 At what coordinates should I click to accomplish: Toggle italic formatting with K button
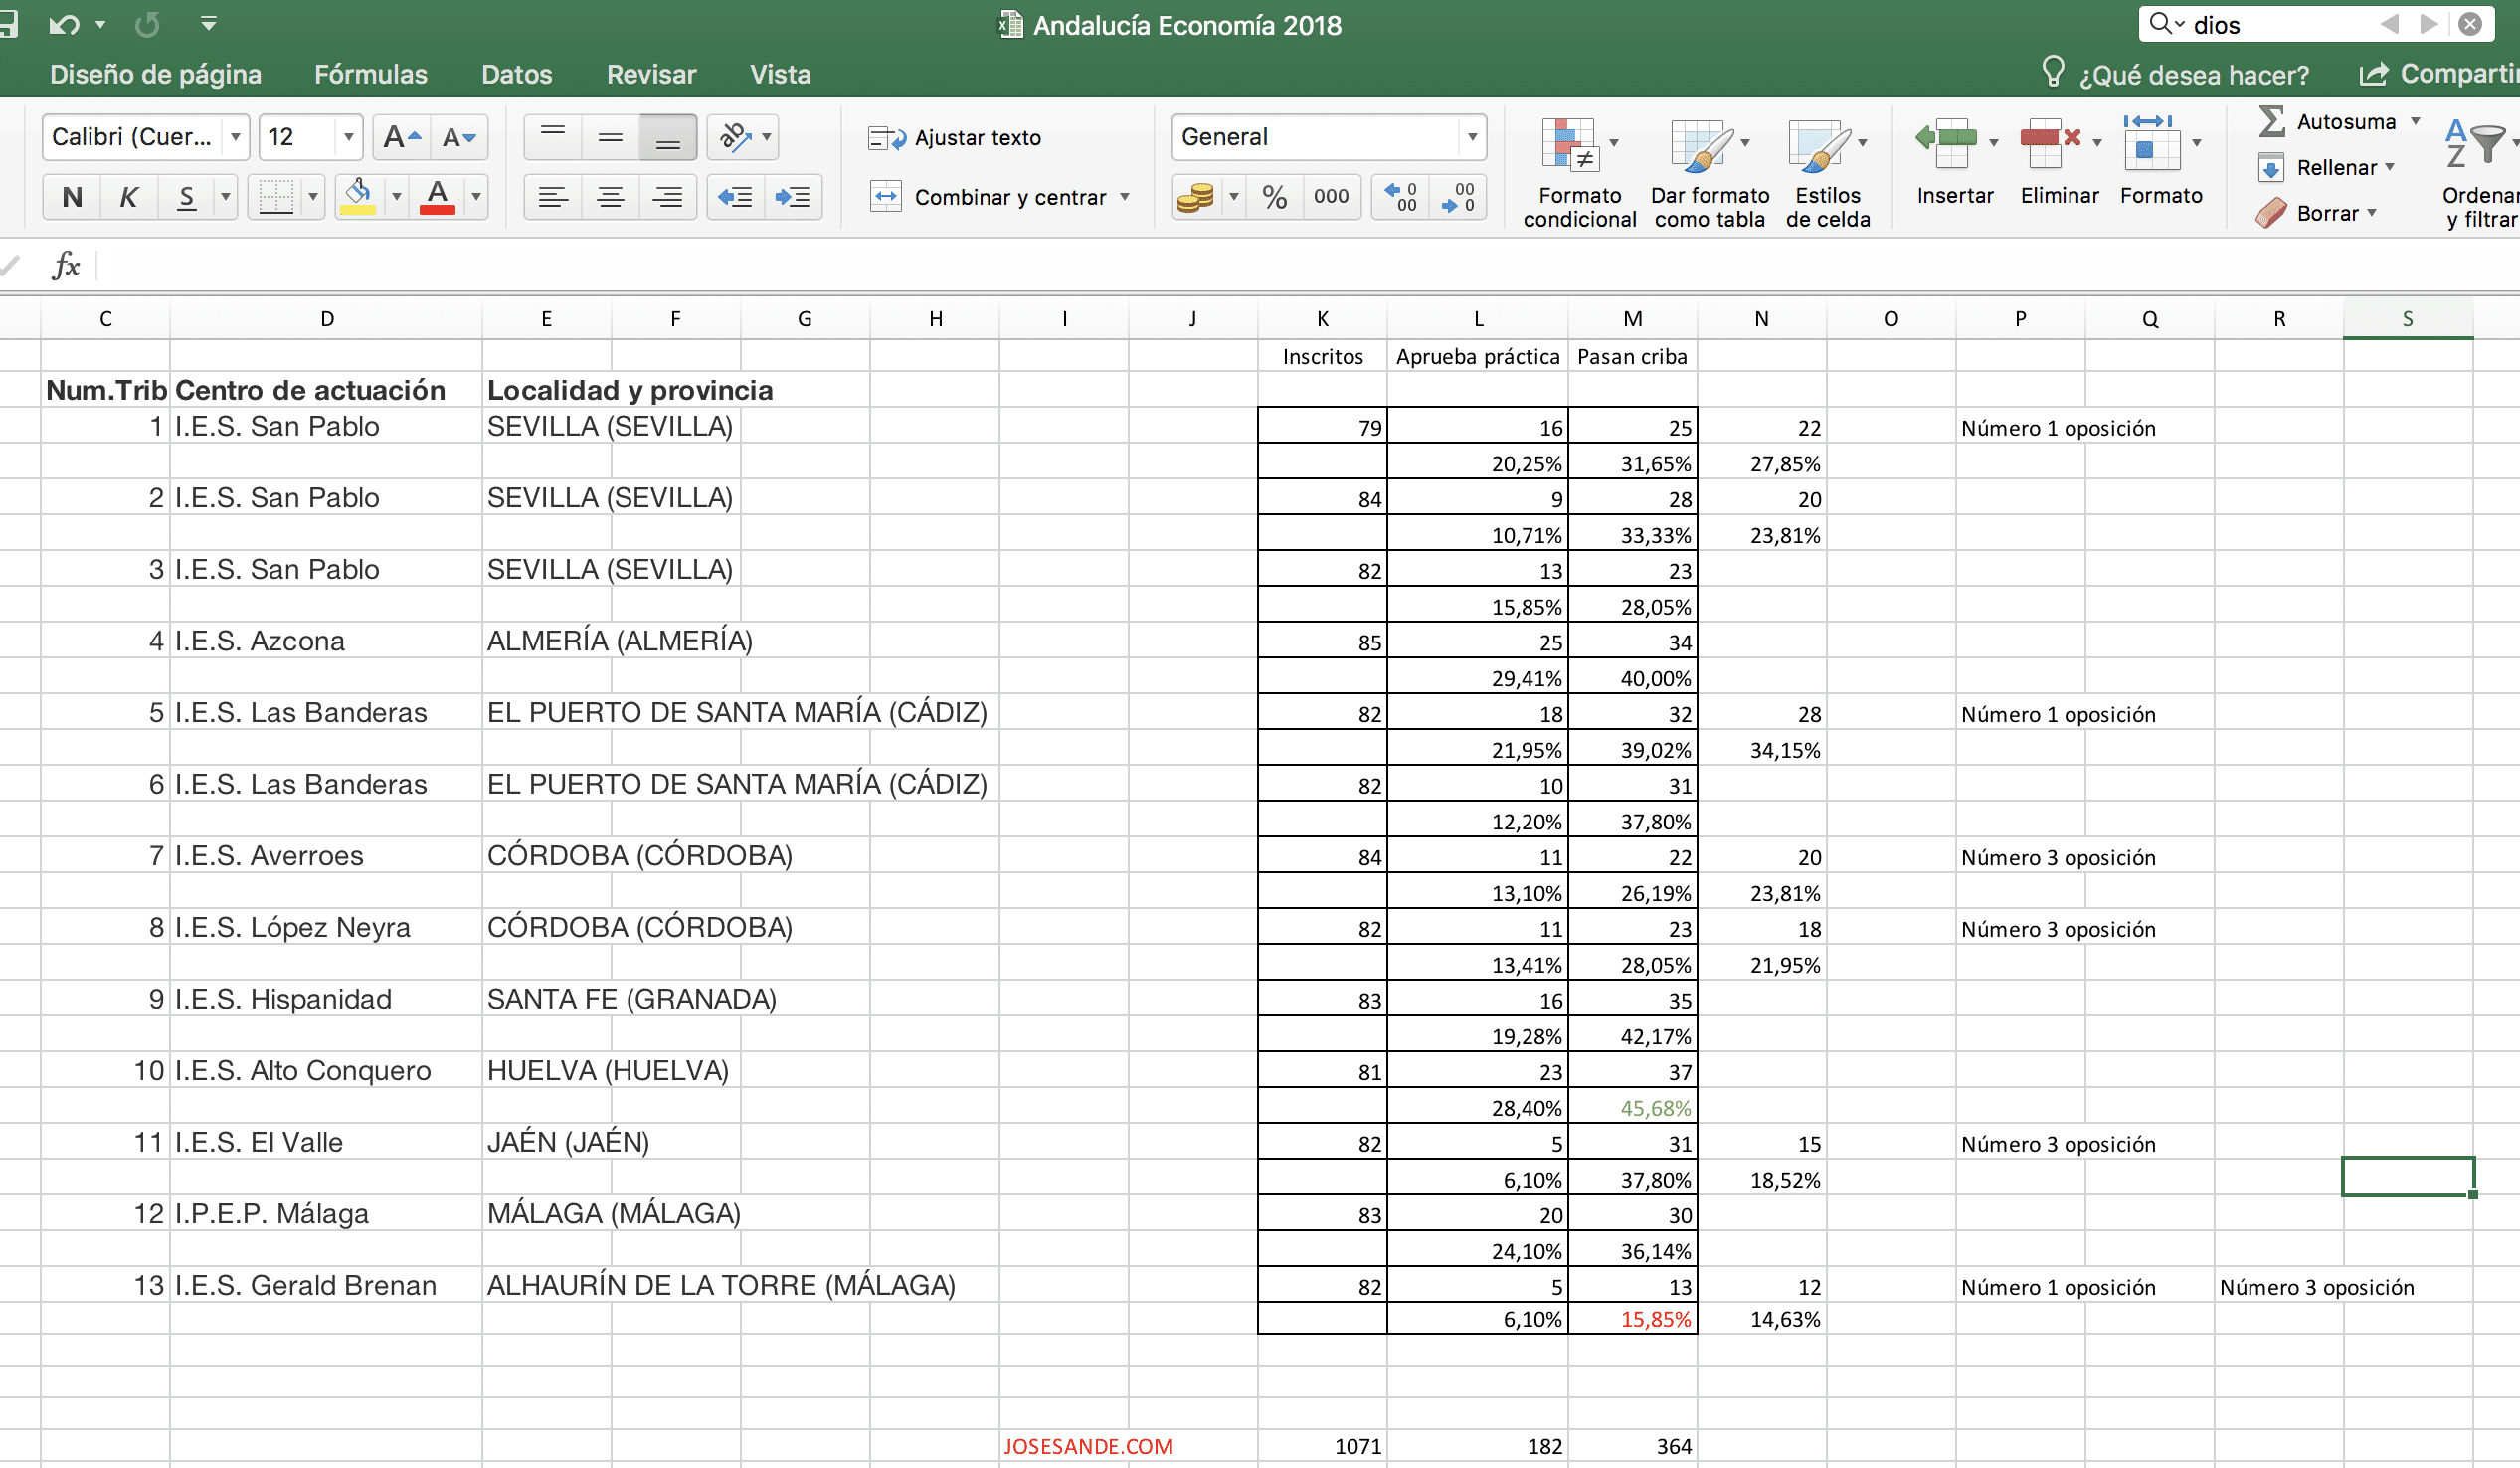click(x=129, y=197)
